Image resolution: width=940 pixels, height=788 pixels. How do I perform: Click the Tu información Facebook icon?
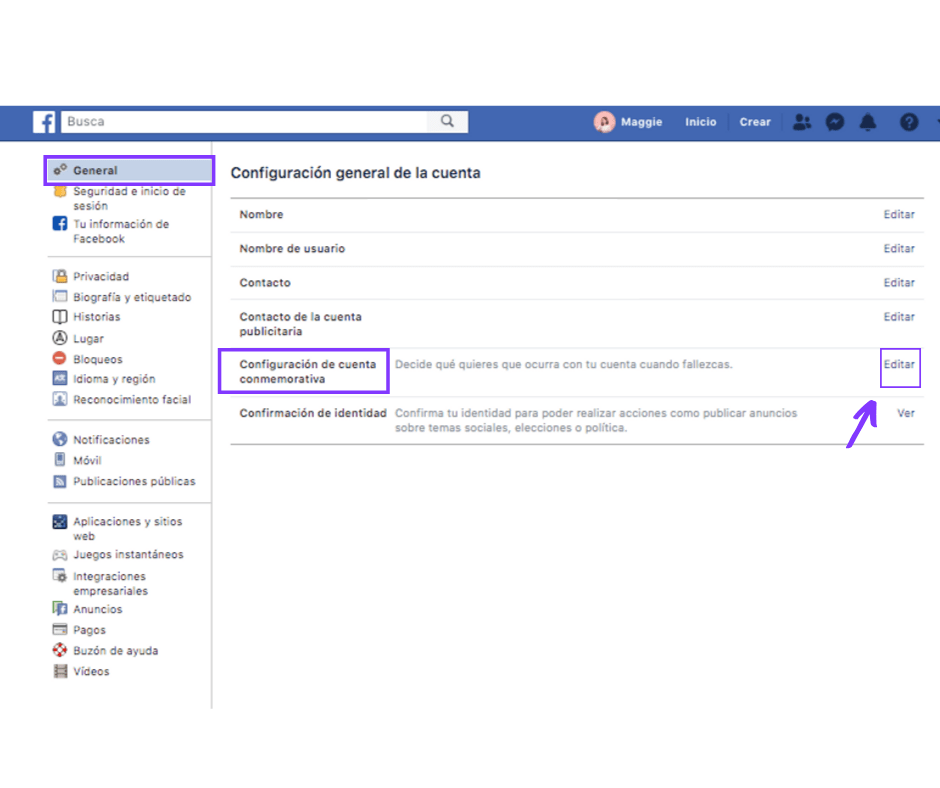tap(60, 223)
